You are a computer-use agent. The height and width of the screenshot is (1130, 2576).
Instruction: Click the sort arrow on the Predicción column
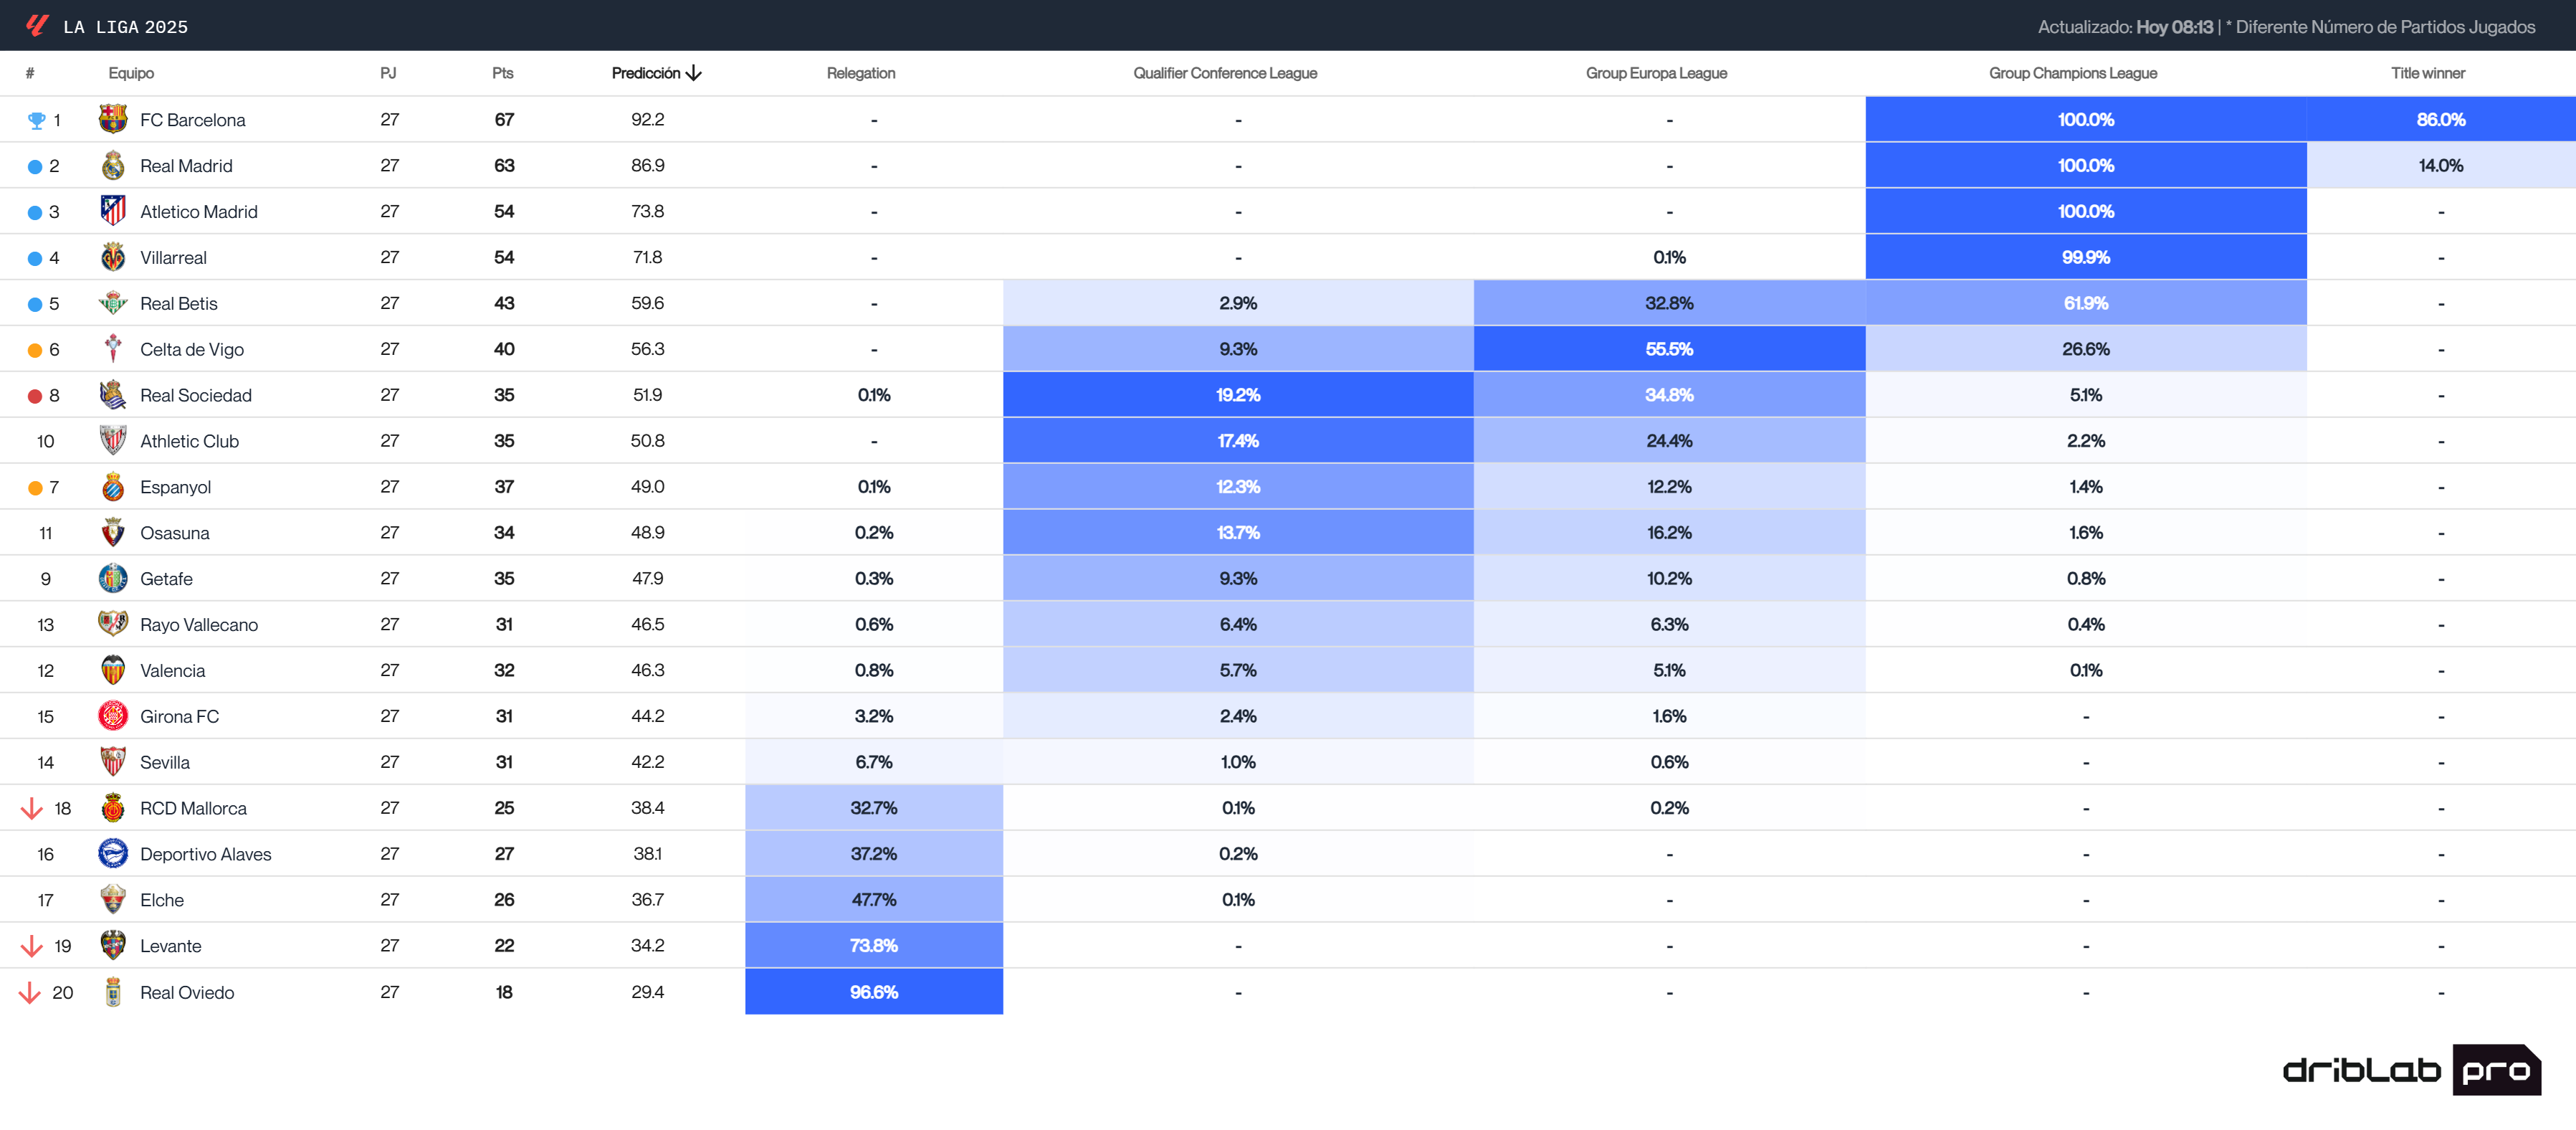point(694,73)
